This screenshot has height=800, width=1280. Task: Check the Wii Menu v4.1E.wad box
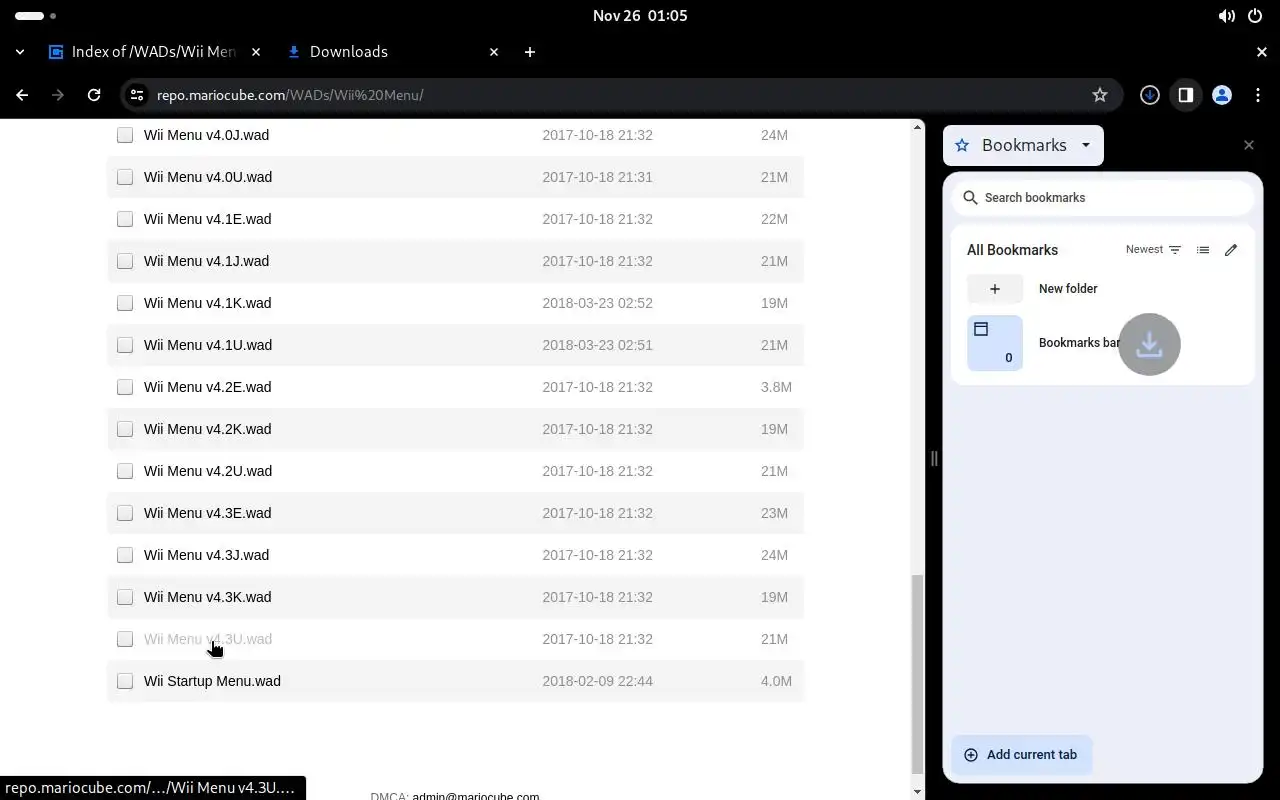point(125,219)
